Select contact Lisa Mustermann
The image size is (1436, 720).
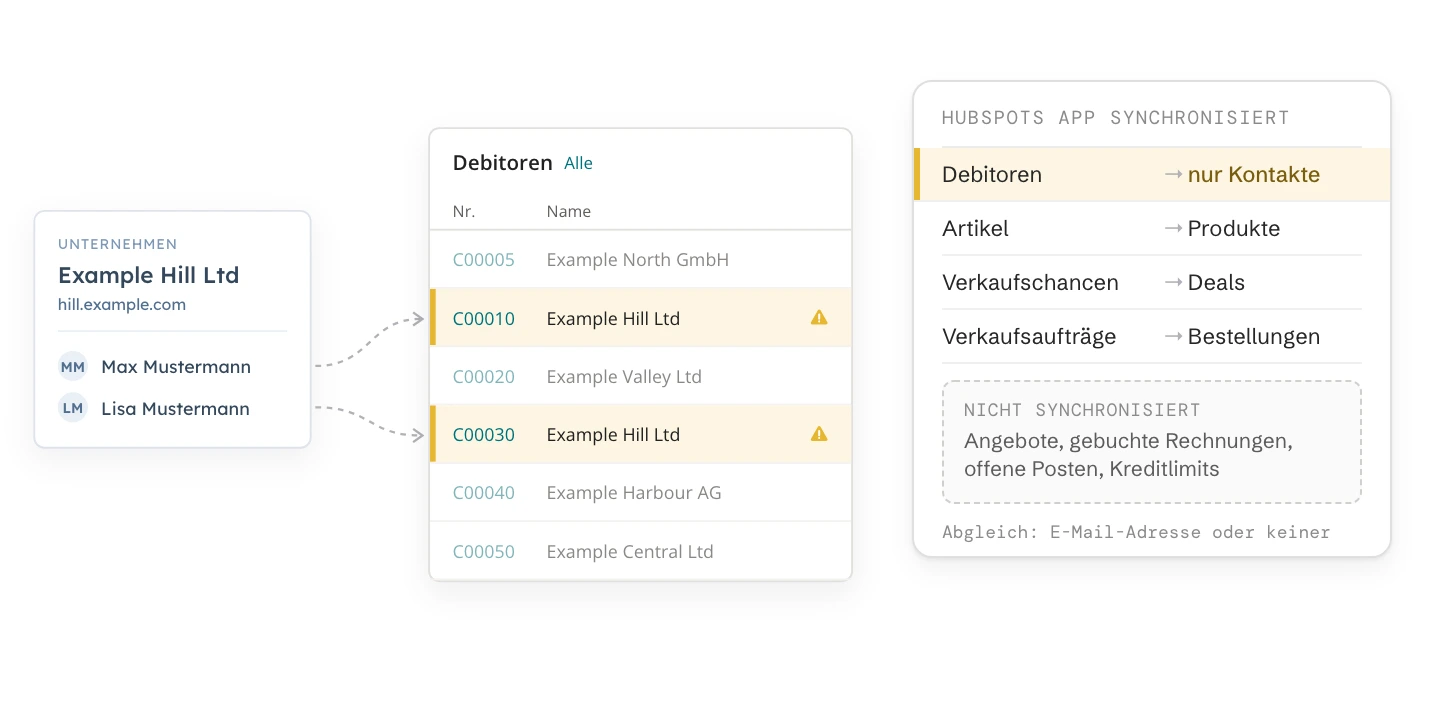point(175,409)
